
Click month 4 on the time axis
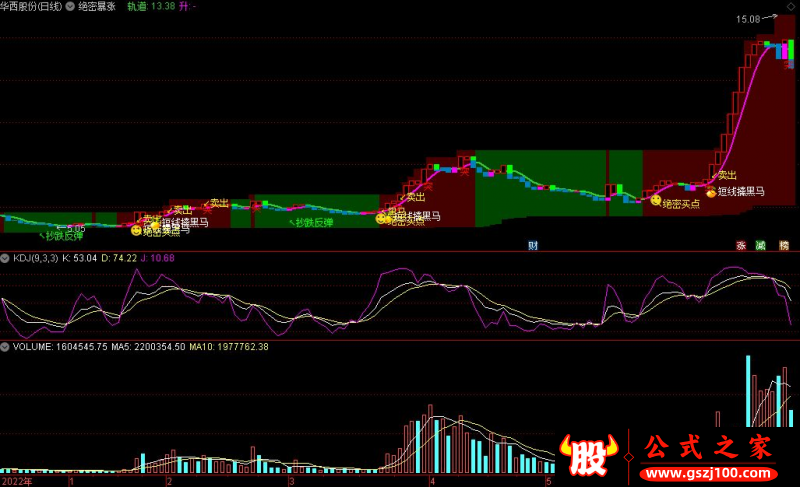(x=431, y=481)
